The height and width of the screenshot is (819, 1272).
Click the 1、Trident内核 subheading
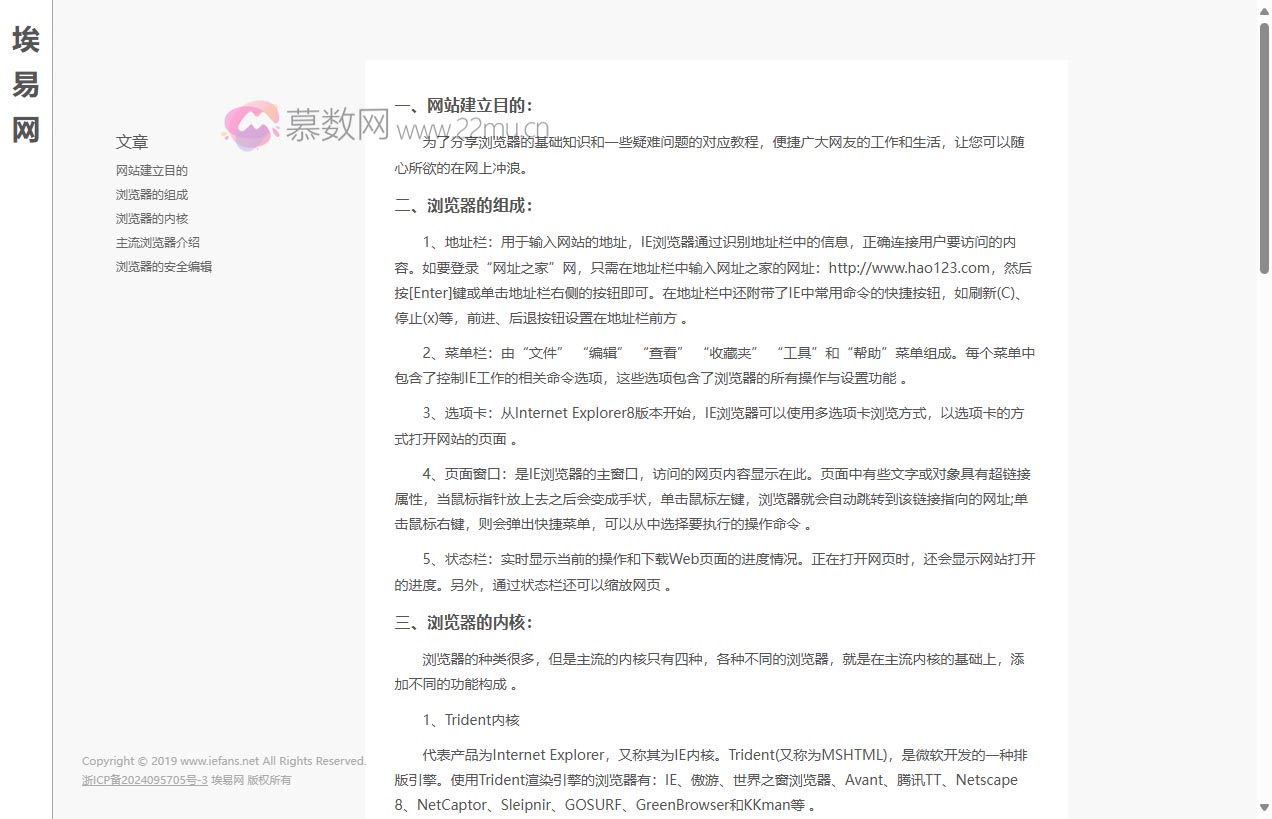[x=470, y=719]
